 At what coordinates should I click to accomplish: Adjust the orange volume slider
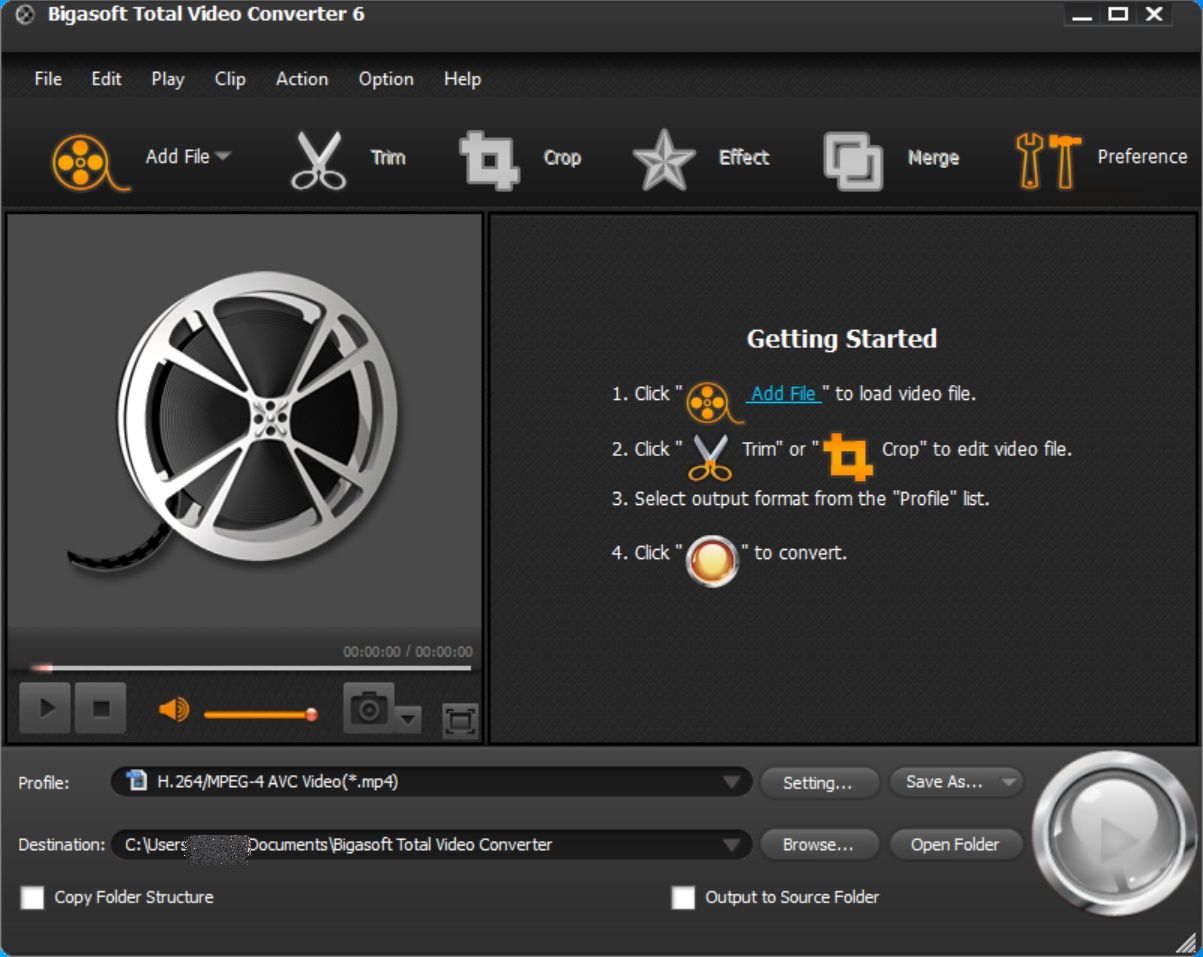[260, 714]
